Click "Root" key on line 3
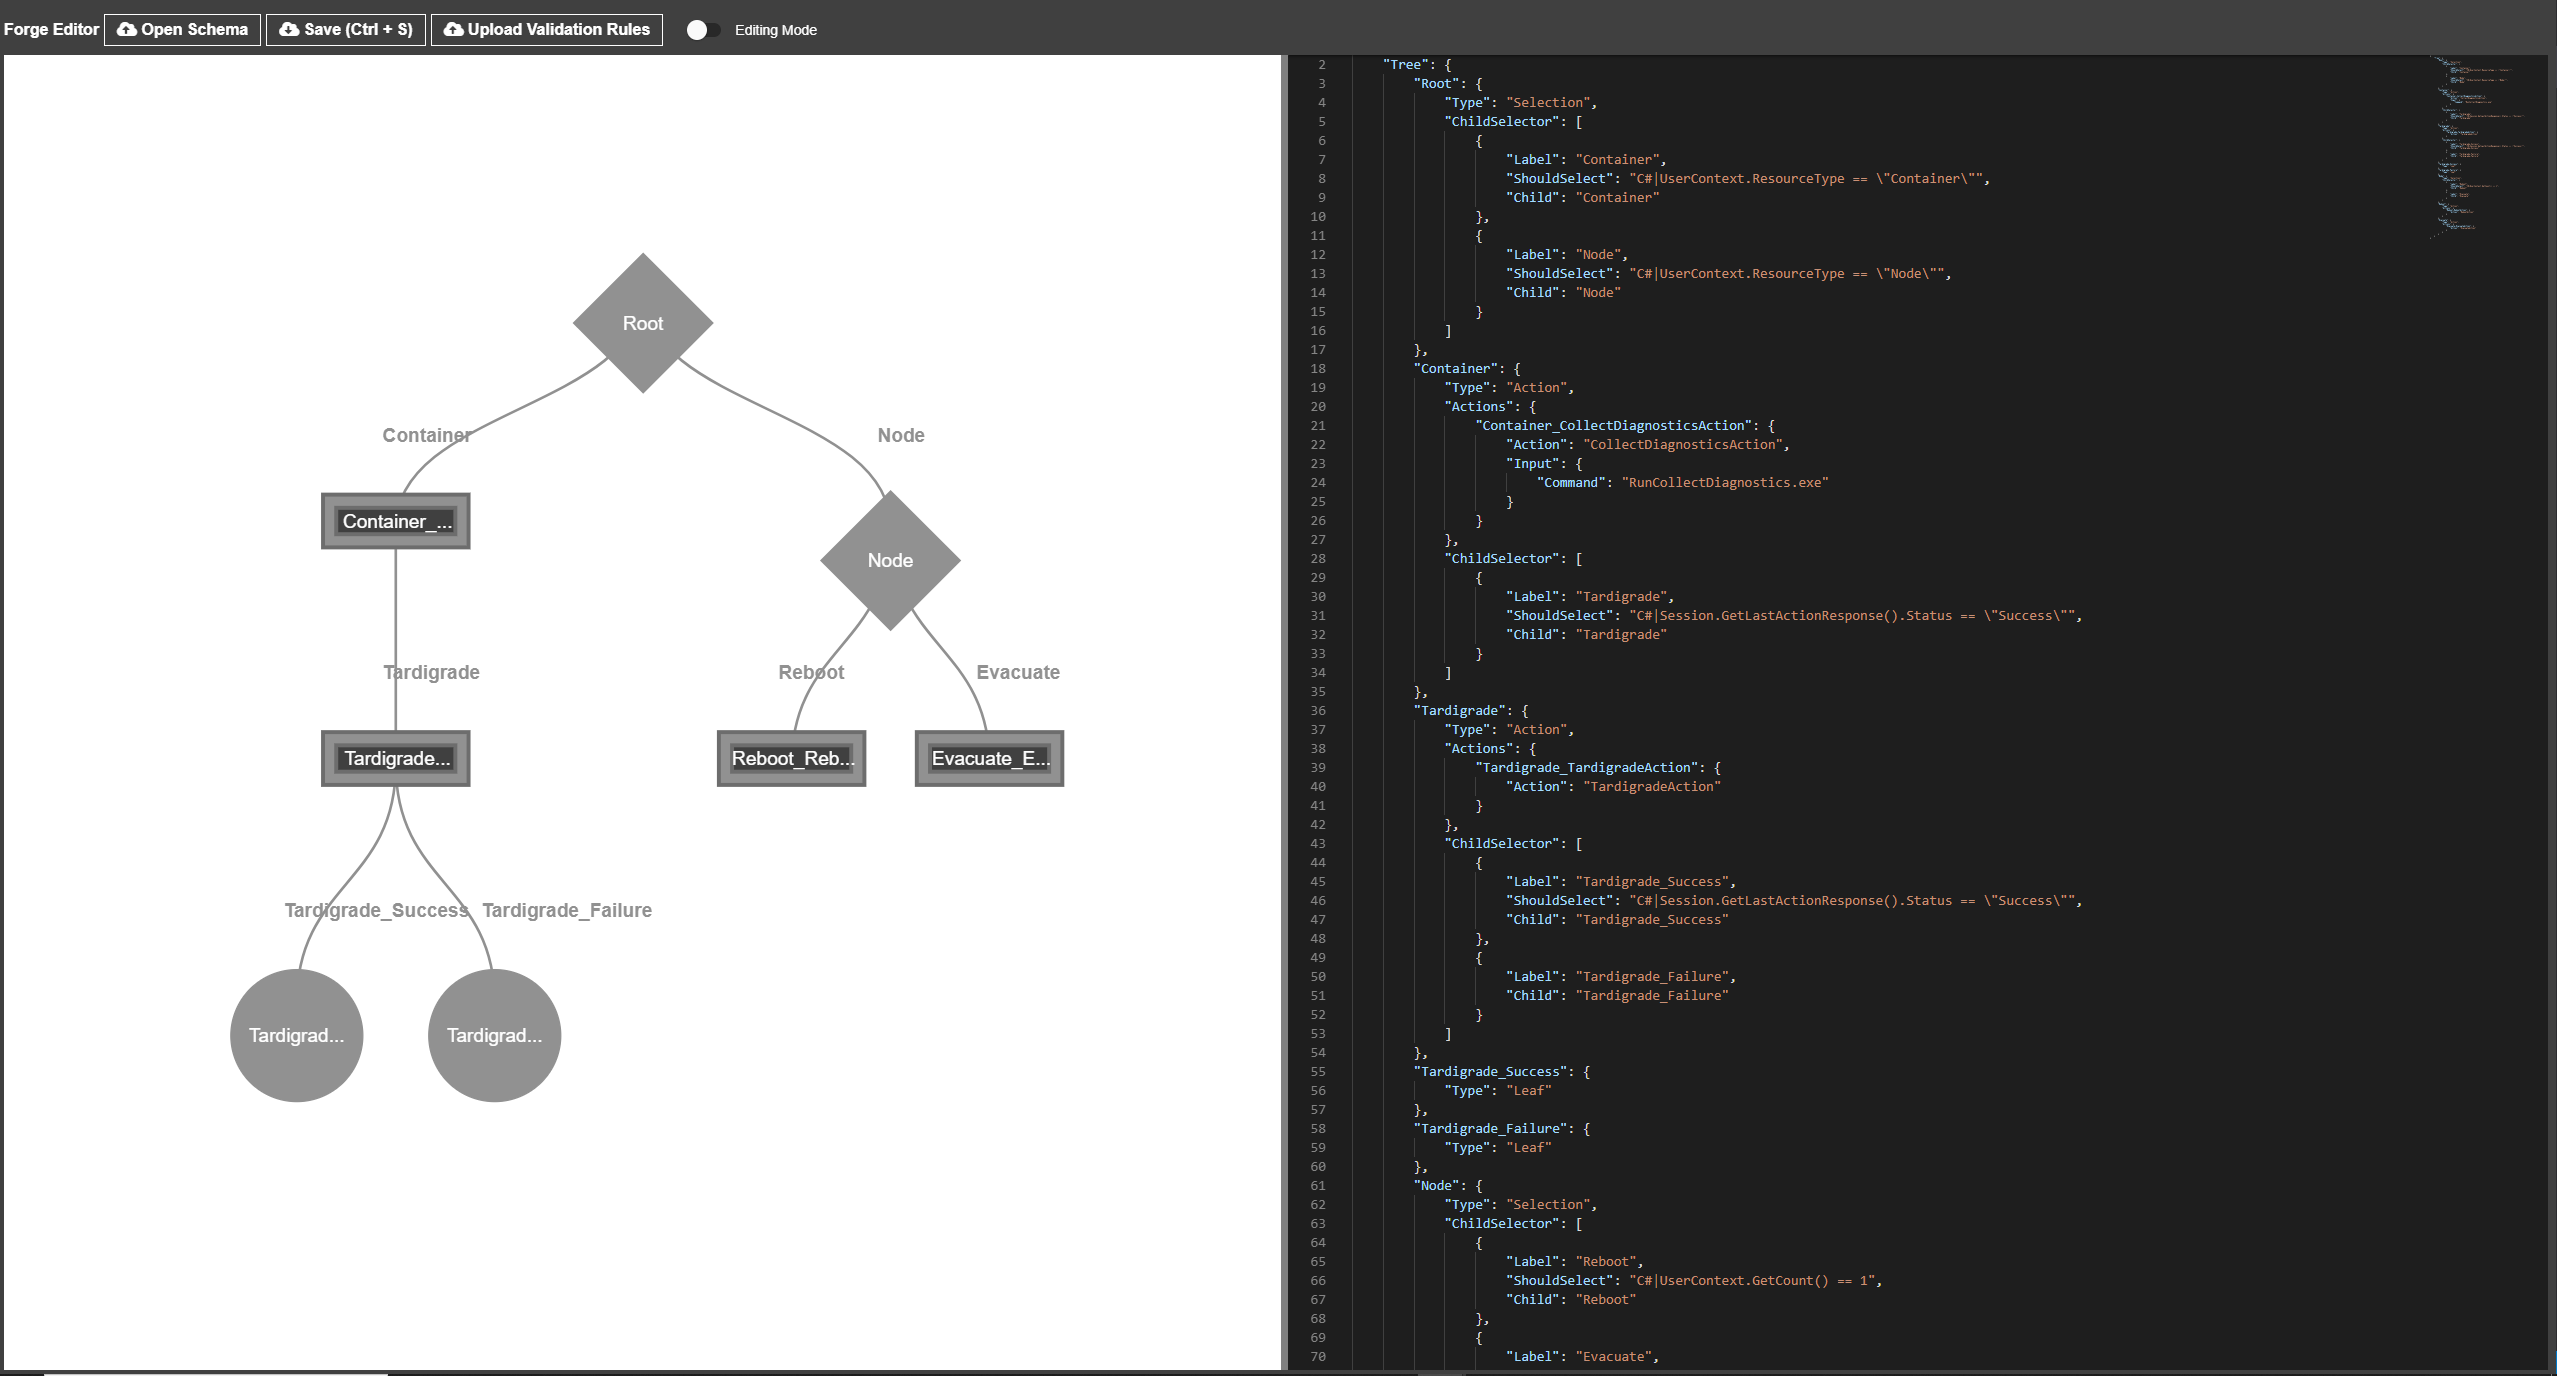Viewport: 2557px width, 1376px height. click(1436, 83)
